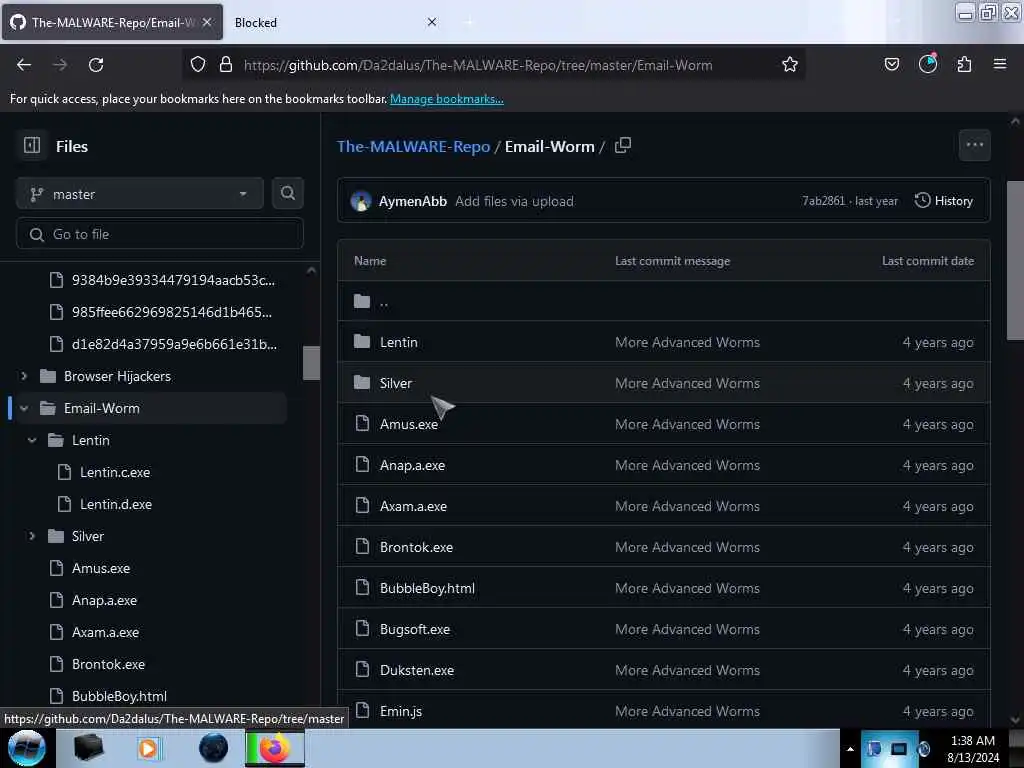Select file d1e82d4a37959a9e6b661e31b in tree
The width and height of the screenshot is (1024, 768).
click(174, 344)
